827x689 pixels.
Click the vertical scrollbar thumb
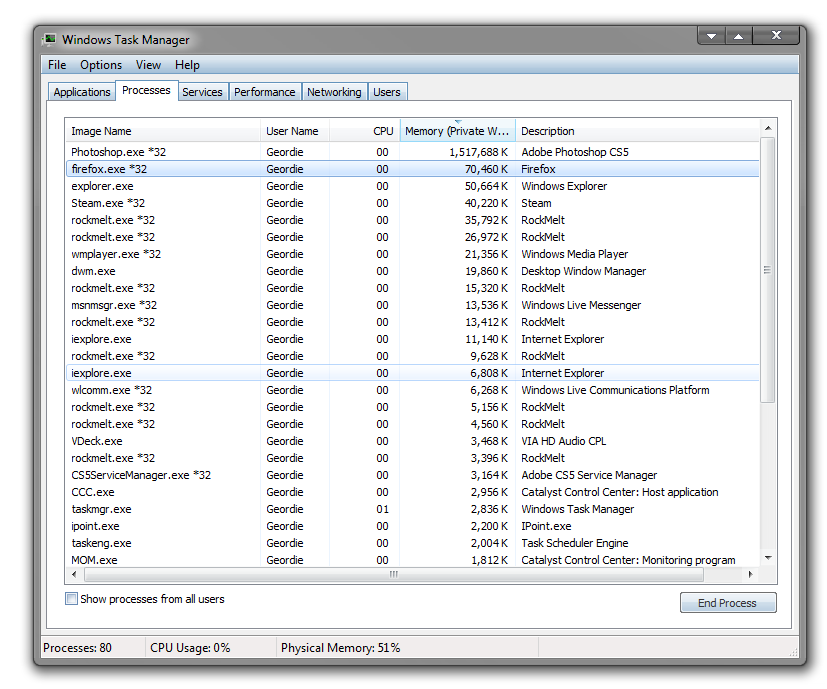point(768,270)
